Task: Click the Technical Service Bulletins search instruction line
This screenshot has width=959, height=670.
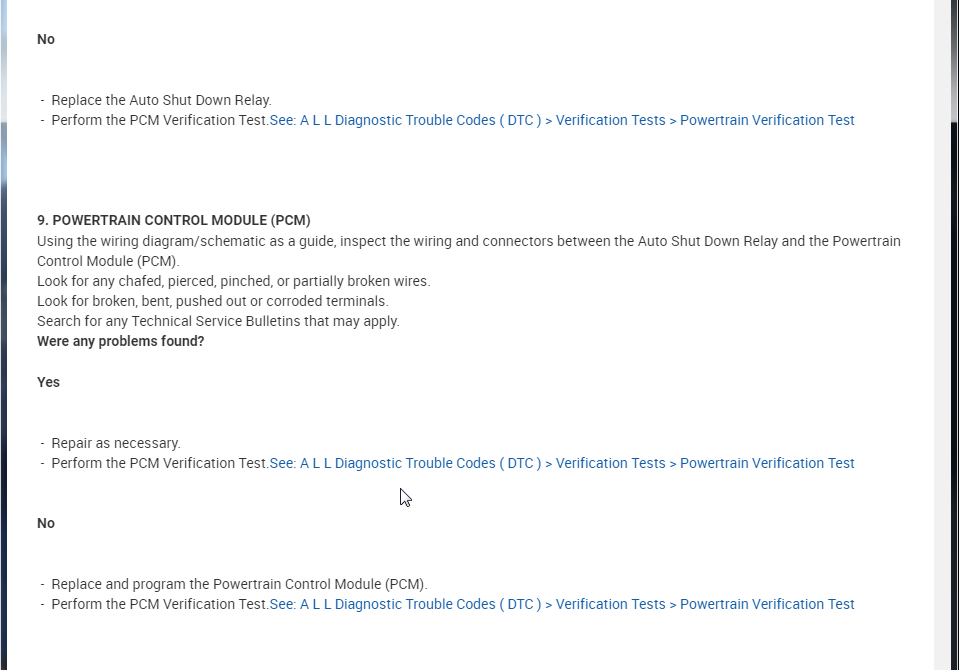Action: (x=218, y=321)
